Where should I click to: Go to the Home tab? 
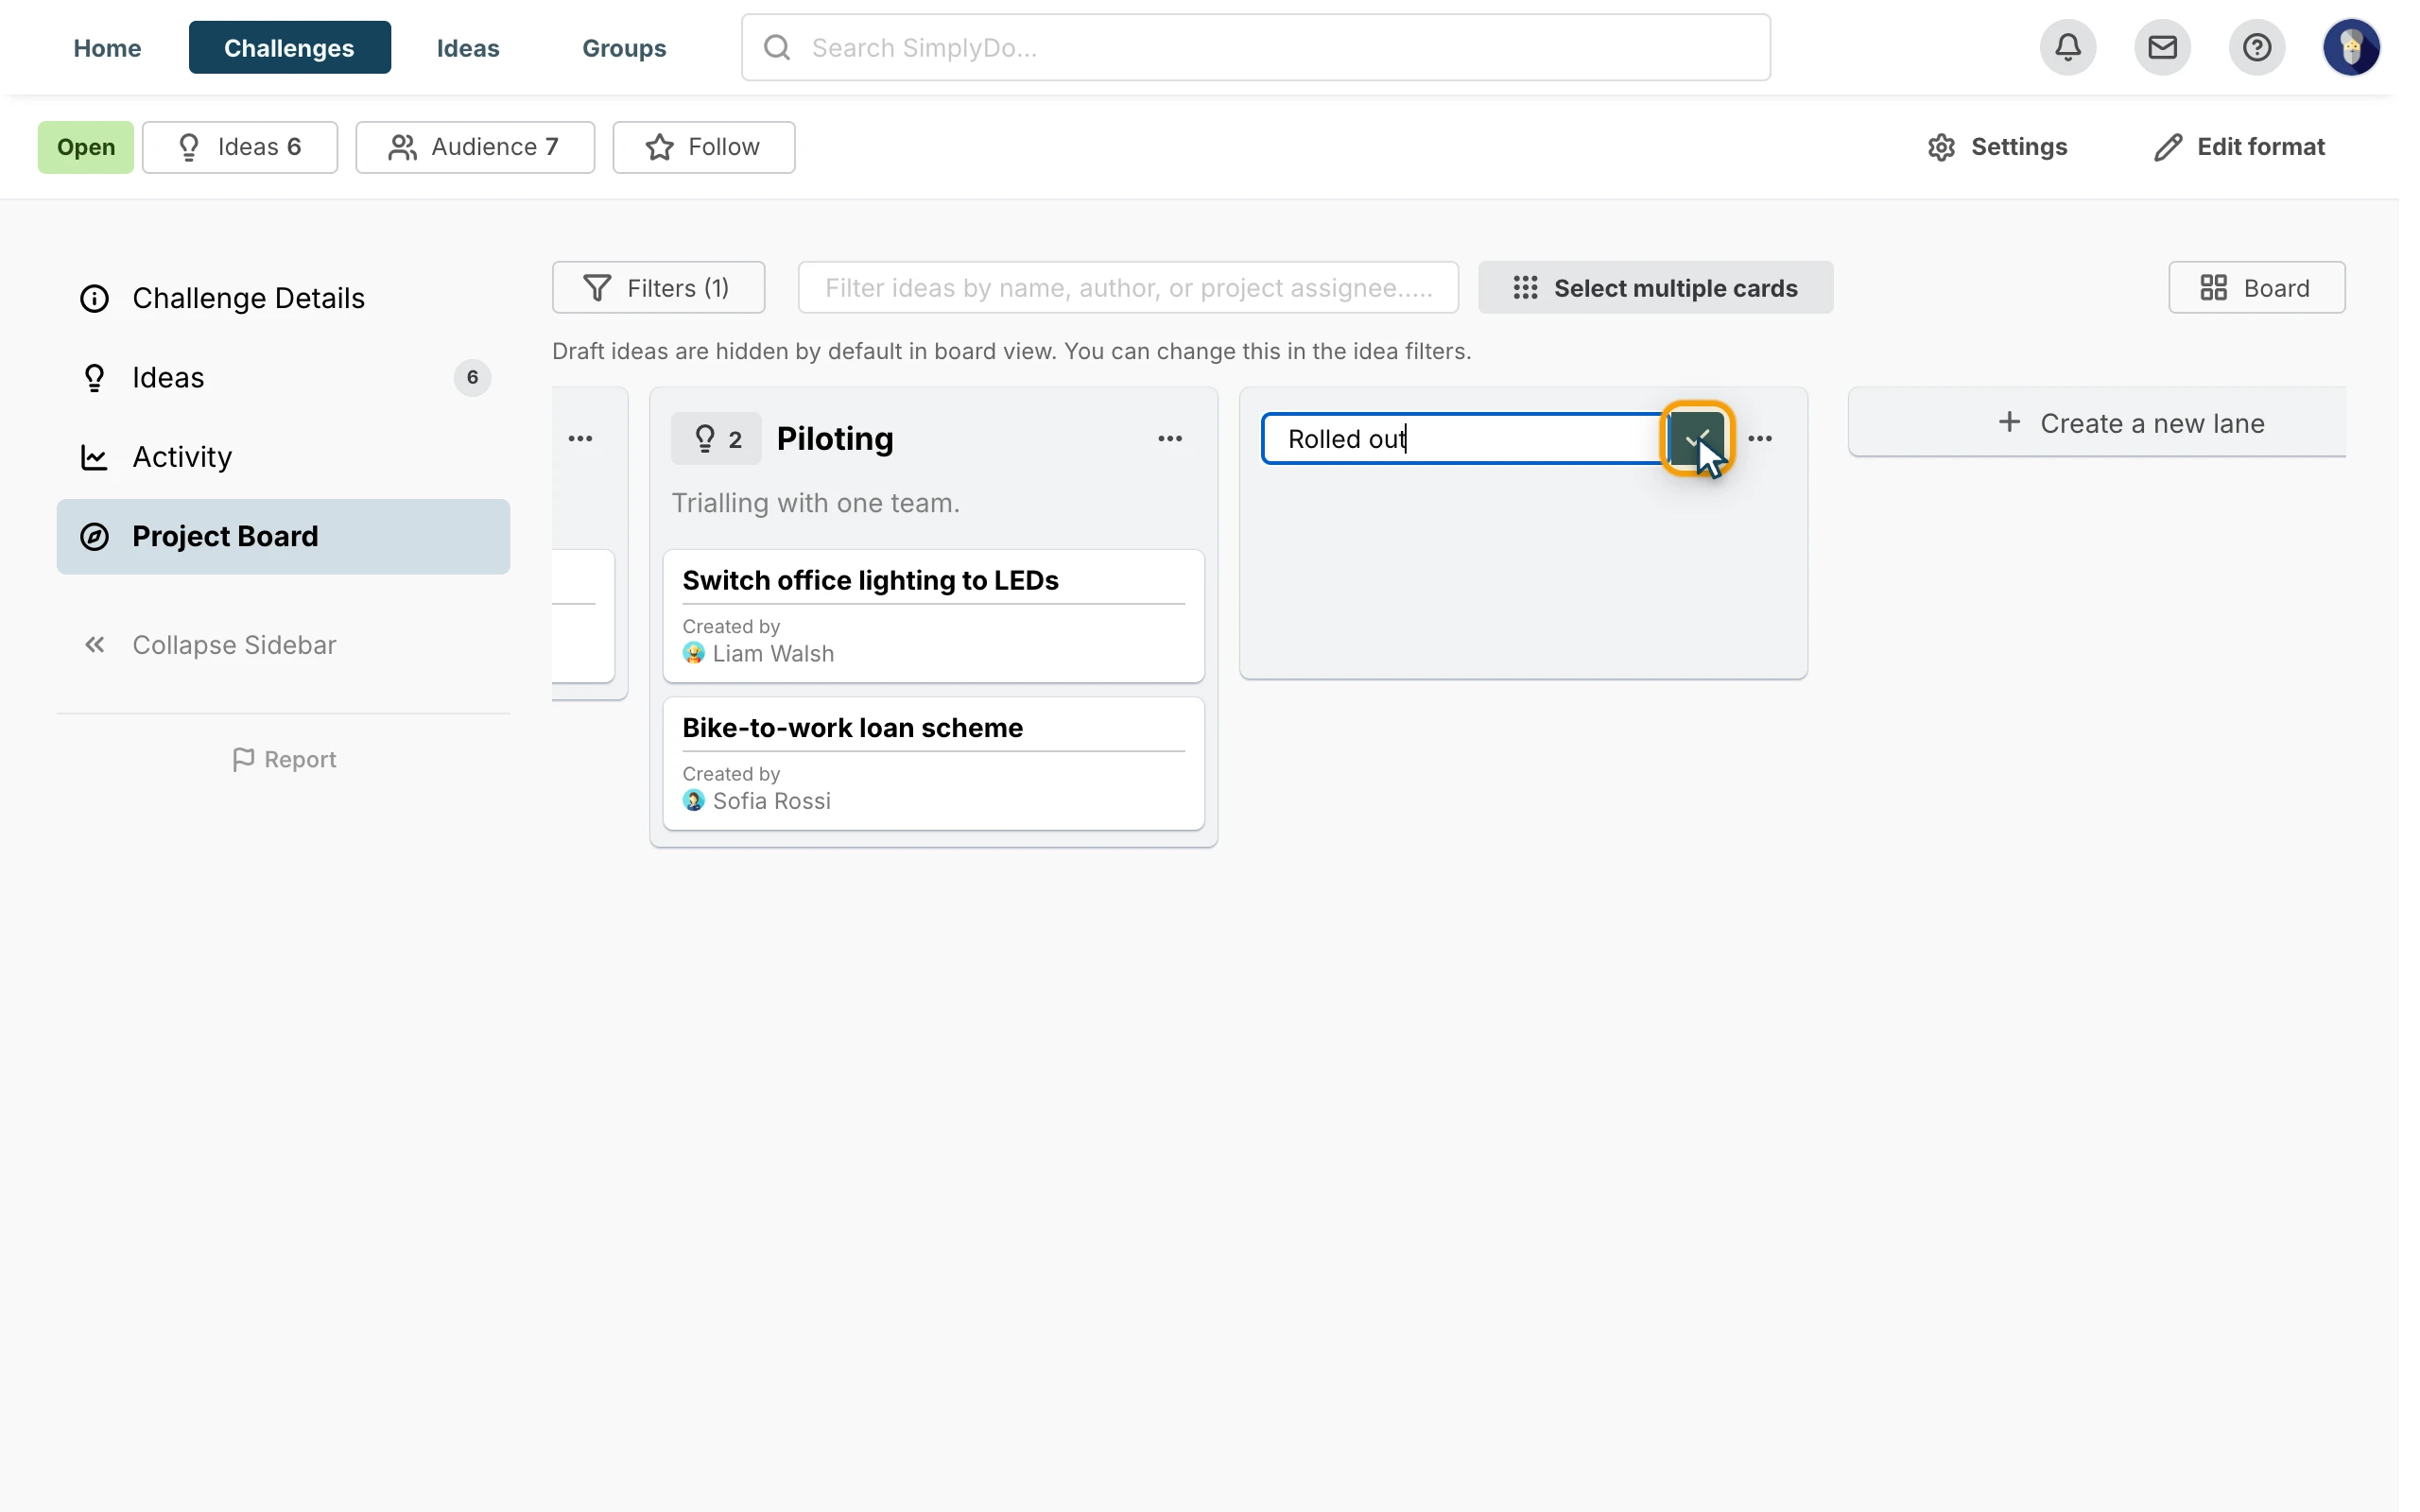click(107, 47)
